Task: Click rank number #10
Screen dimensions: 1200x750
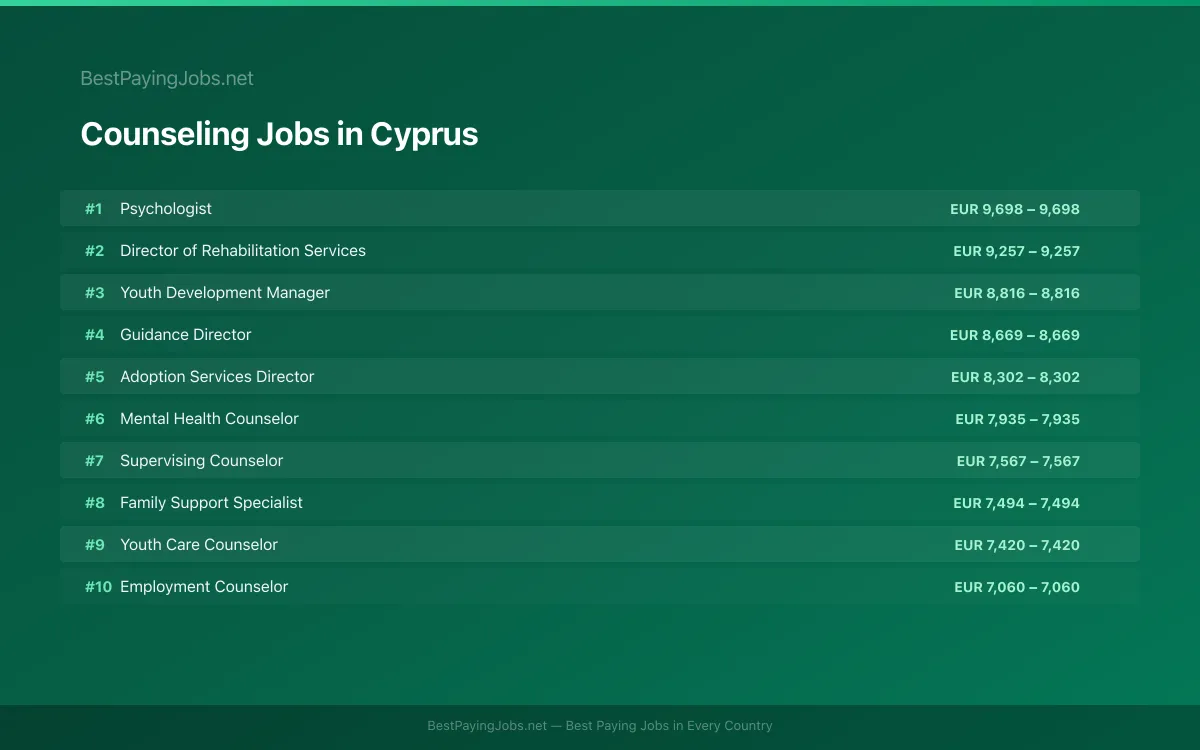Action: [x=98, y=587]
